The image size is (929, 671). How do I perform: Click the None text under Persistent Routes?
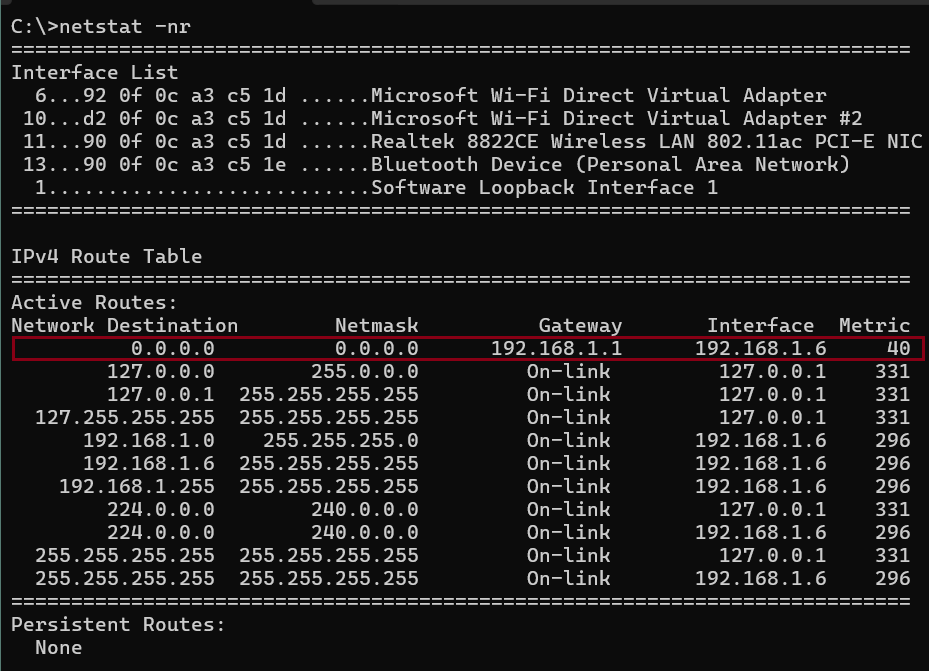click(58, 647)
